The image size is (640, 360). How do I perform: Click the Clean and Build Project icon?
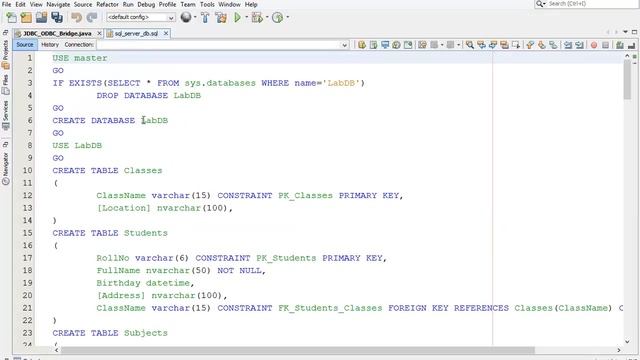point(221,18)
